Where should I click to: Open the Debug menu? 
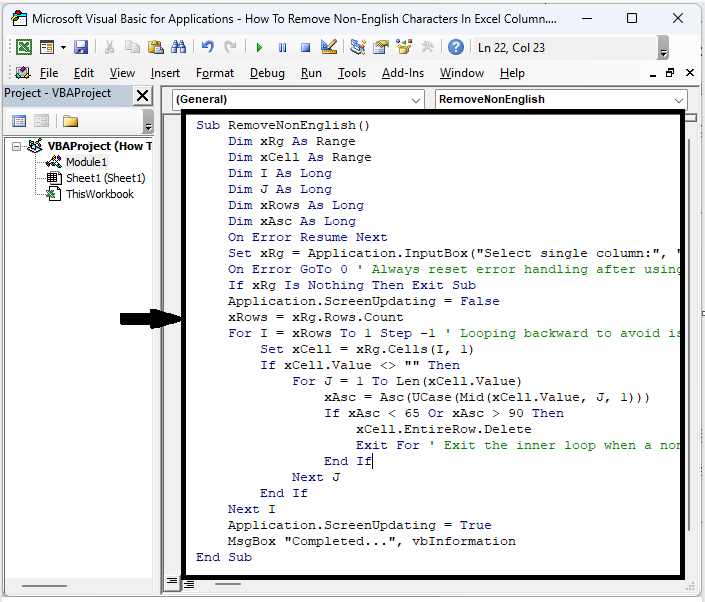[x=267, y=73]
